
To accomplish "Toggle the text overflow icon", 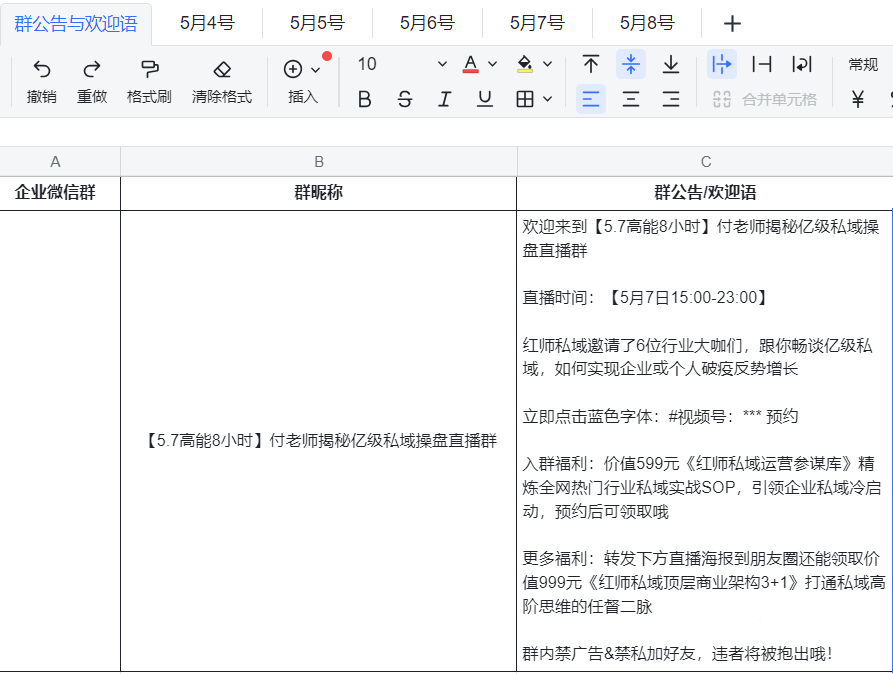I will point(722,64).
